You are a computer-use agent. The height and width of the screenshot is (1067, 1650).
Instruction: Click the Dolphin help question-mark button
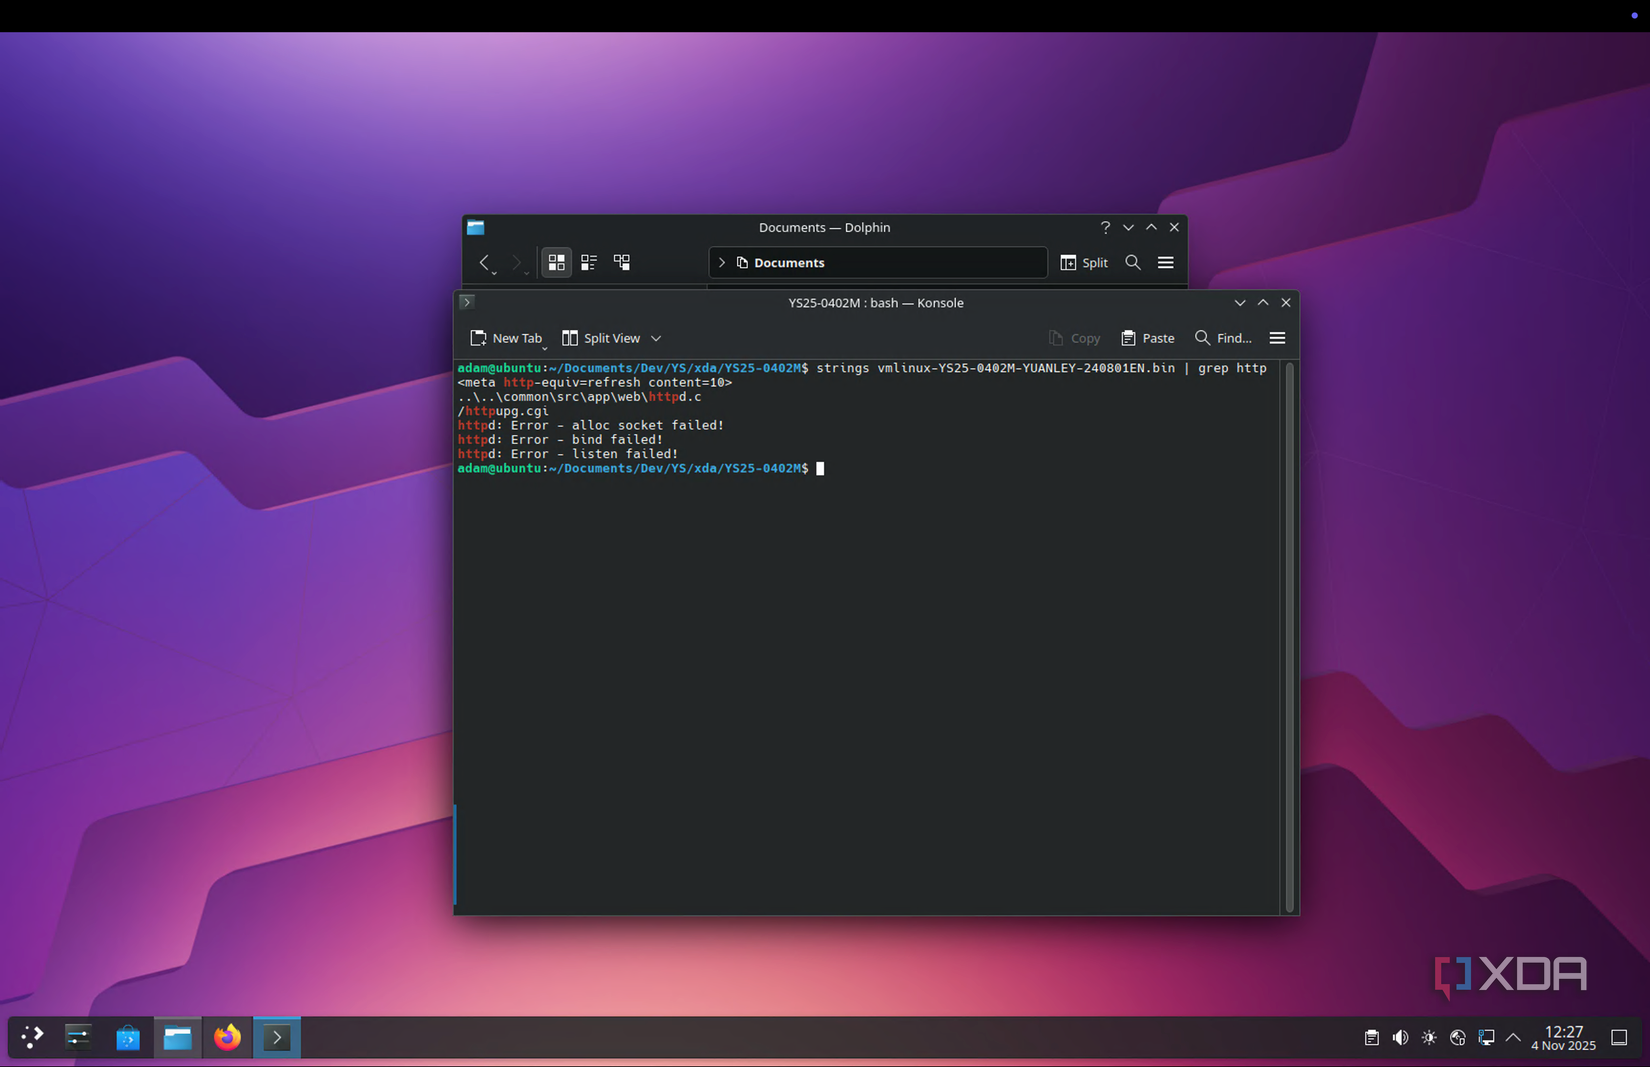[x=1105, y=228]
